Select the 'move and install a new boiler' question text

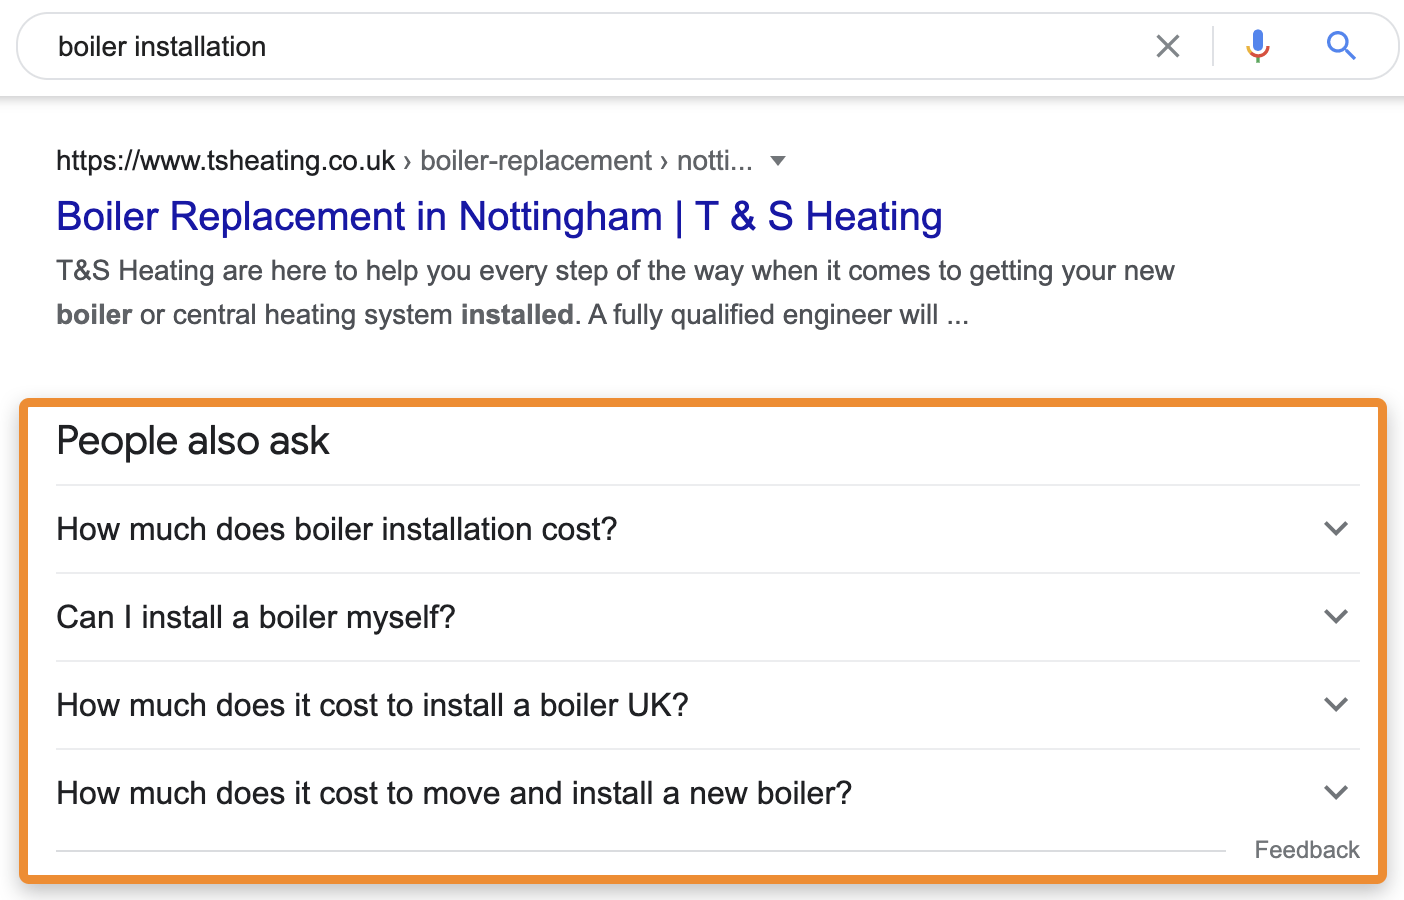(454, 793)
